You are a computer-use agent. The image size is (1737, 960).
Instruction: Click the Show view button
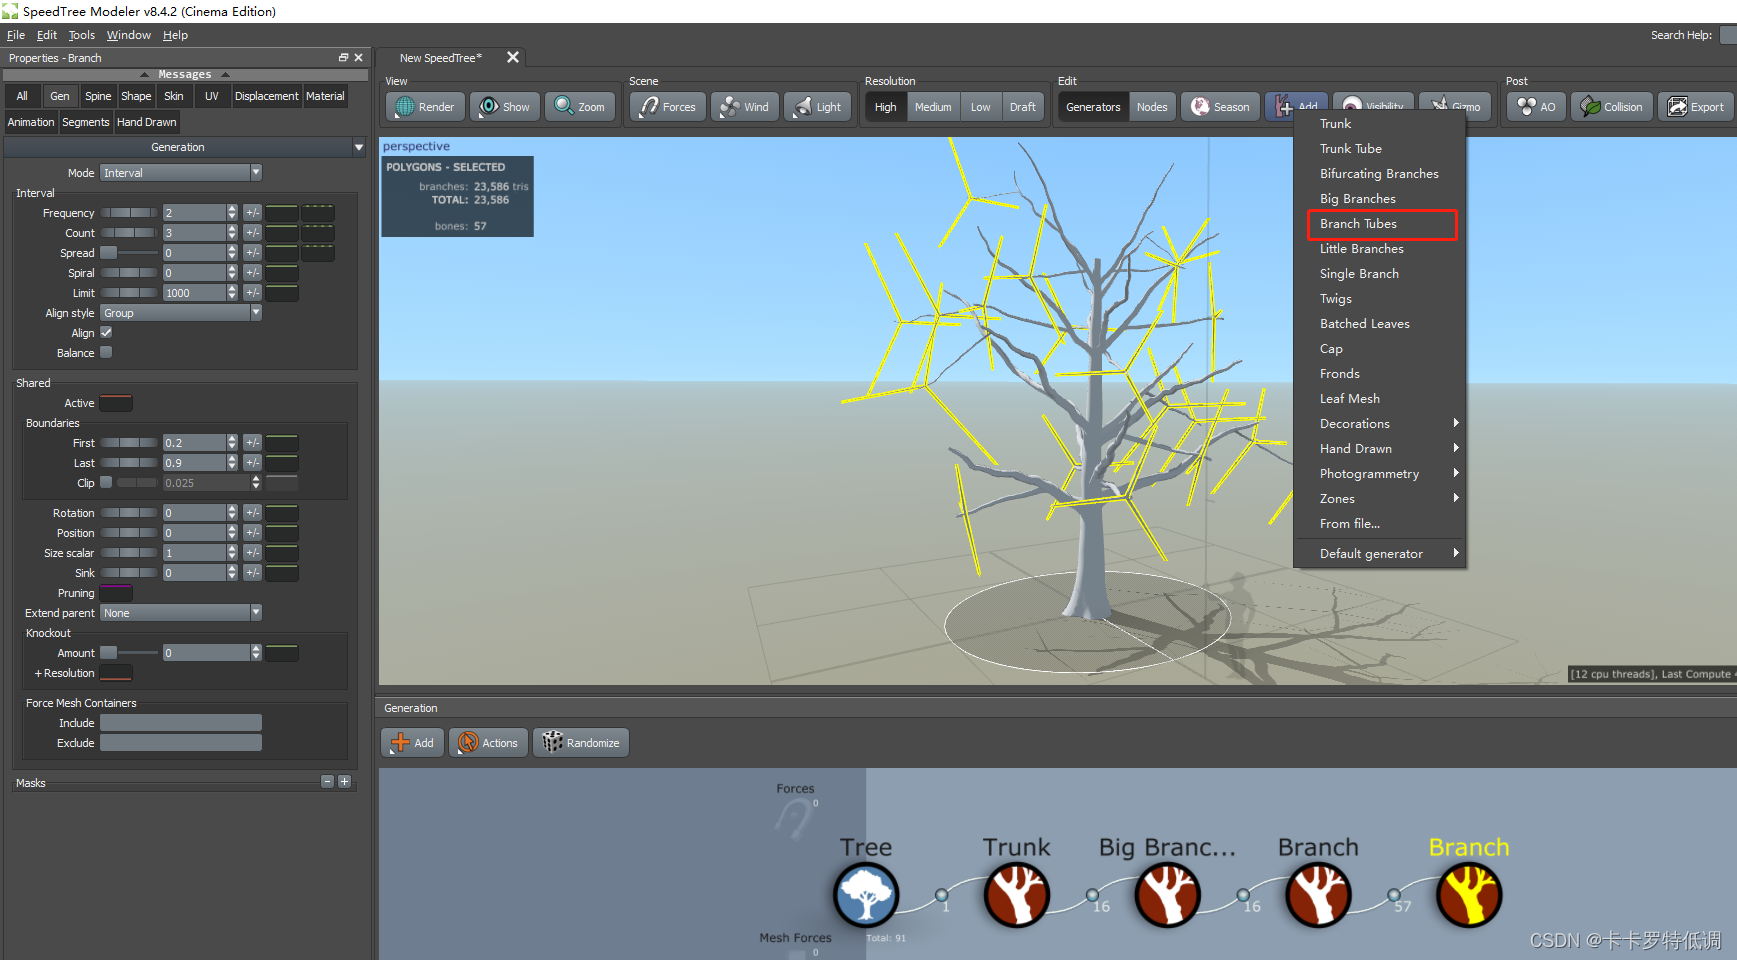click(505, 107)
